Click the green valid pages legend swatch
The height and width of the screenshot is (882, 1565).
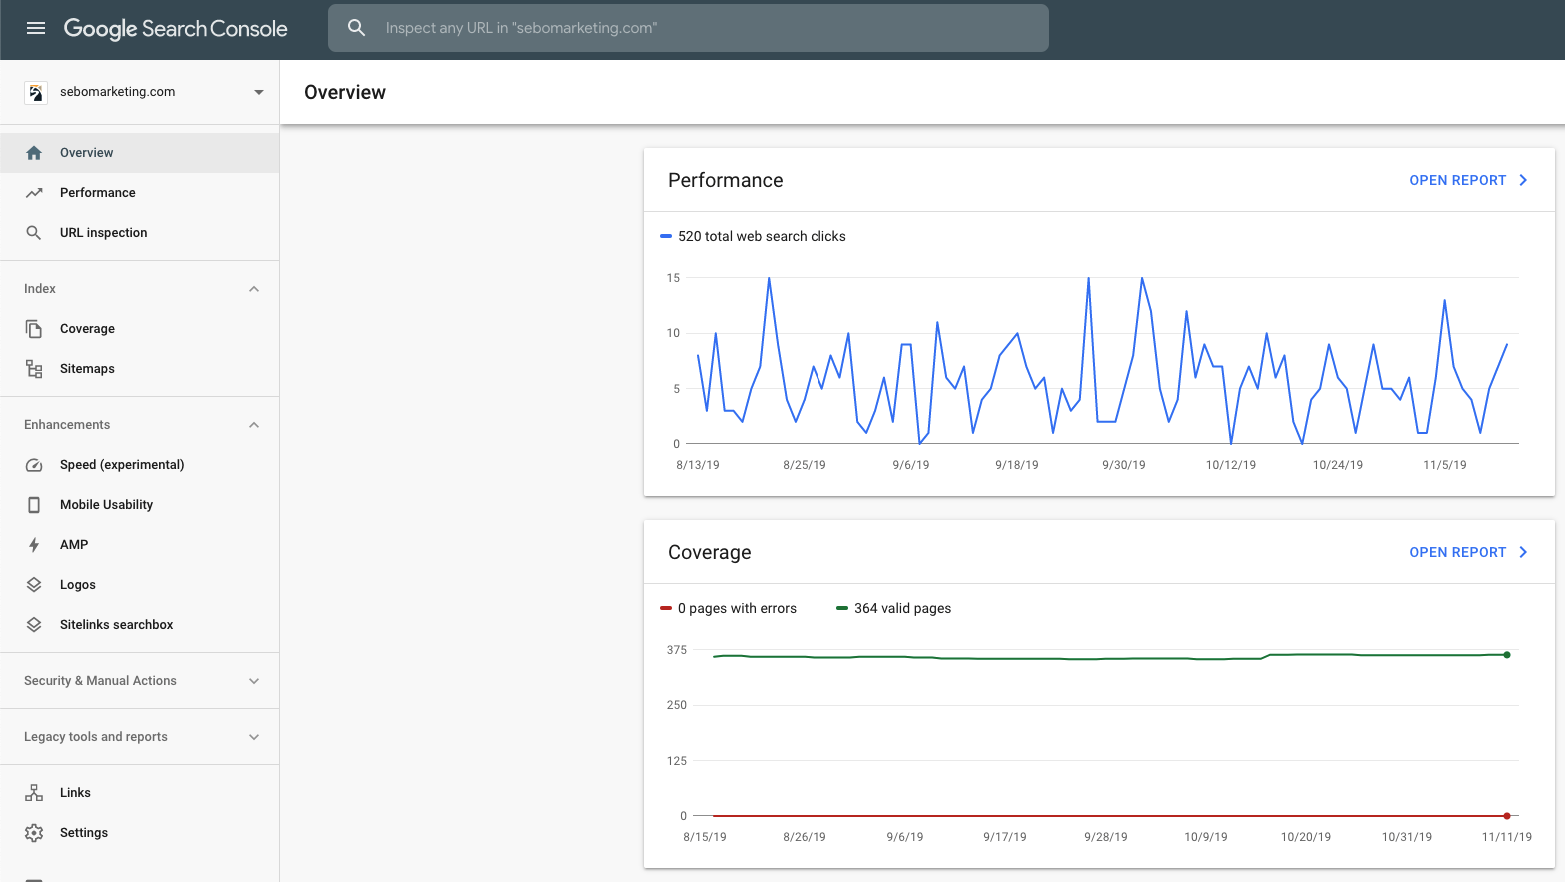click(842, 608)
